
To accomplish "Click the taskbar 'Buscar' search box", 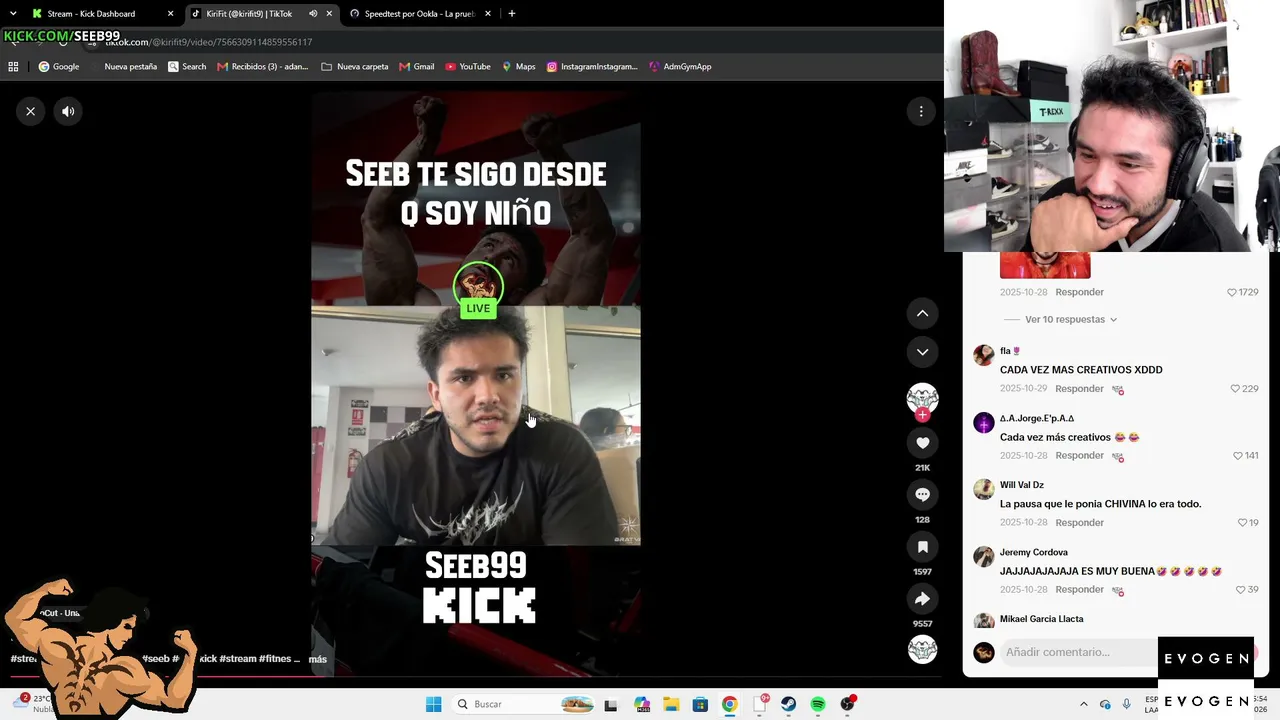I will pyautogui.click(x=526, y=704).
